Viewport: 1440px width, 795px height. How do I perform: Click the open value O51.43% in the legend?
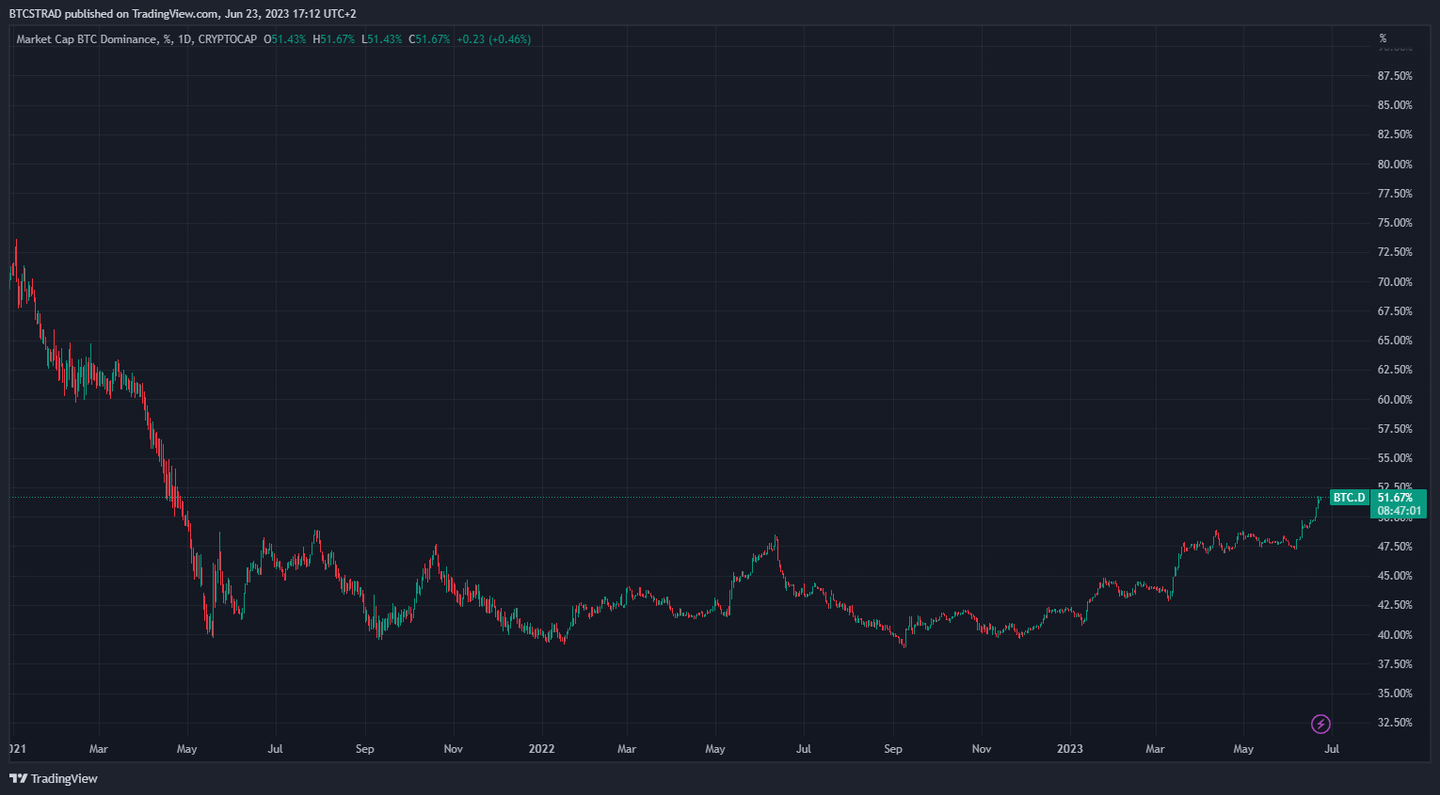point(286,39)
